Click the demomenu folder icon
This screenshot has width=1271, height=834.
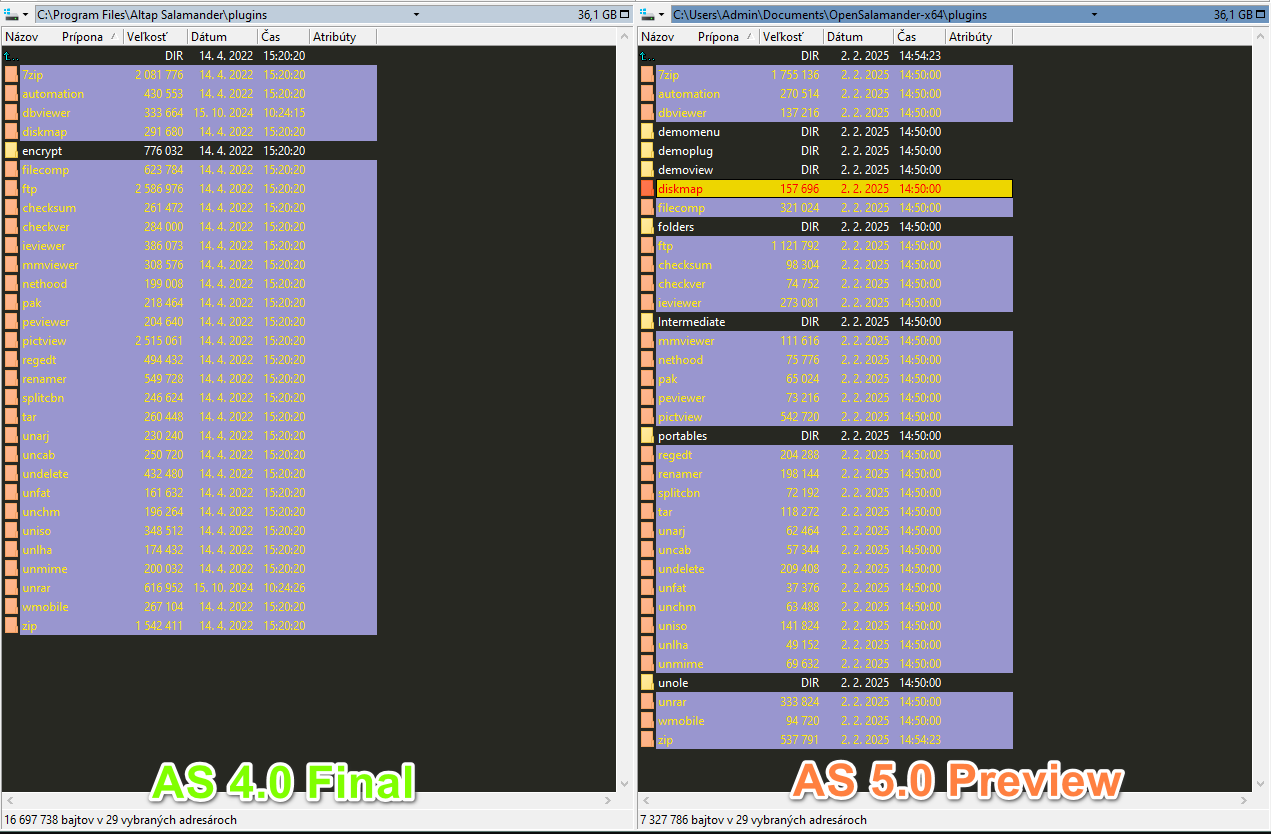tap(647, 132)
